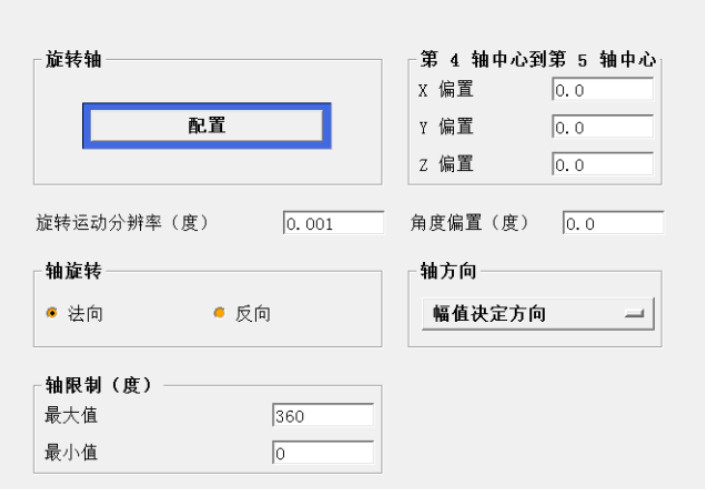Focus the 角度偏置 value field
This screenshot has width=705, height=489.
click(612, 223)
